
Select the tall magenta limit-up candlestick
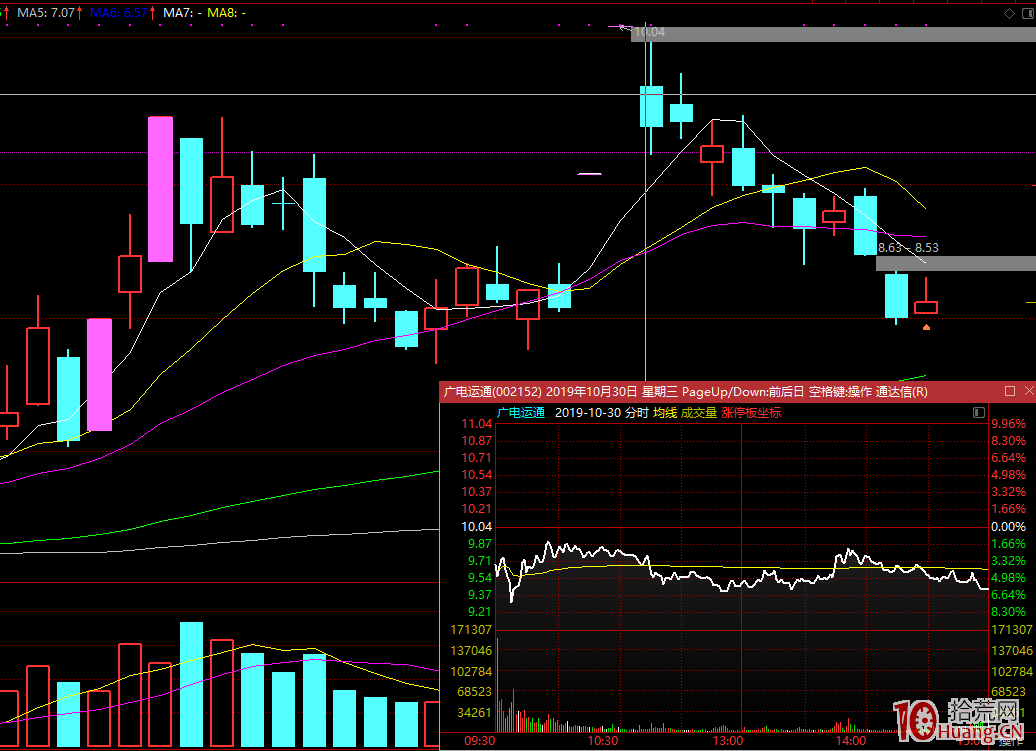(x=160, y=189)
